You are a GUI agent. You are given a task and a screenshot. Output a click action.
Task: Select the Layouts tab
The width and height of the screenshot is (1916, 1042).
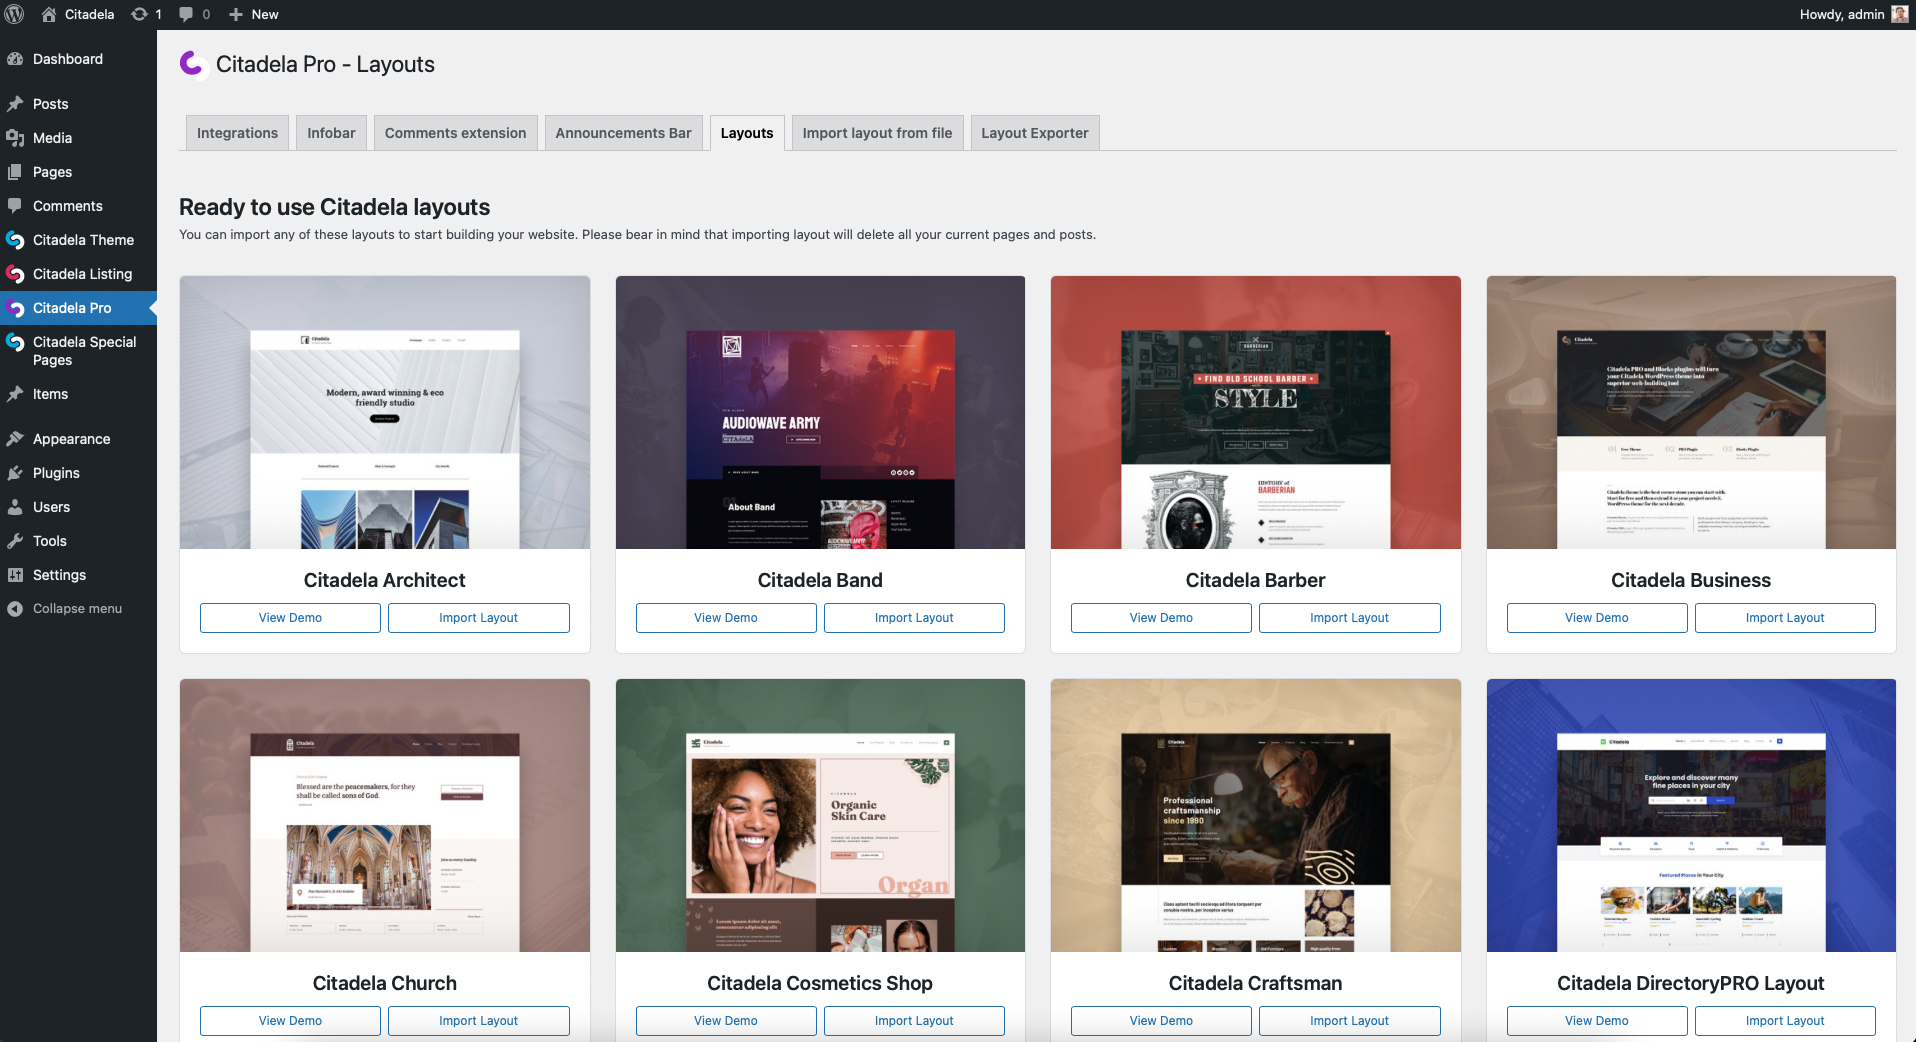pyautogui.click(x=747, y=133)
